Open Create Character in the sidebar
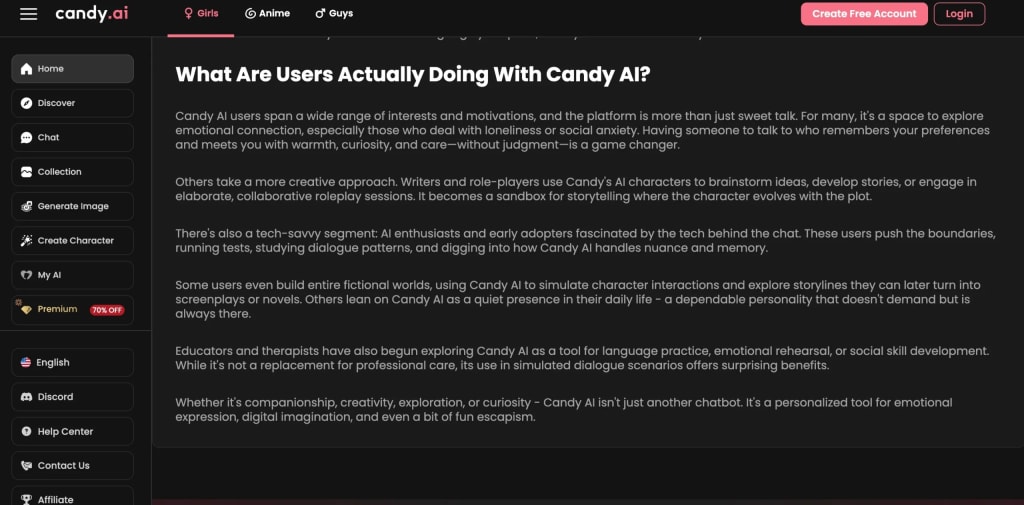Screen dimensions: 1024x505 (72, 240)
